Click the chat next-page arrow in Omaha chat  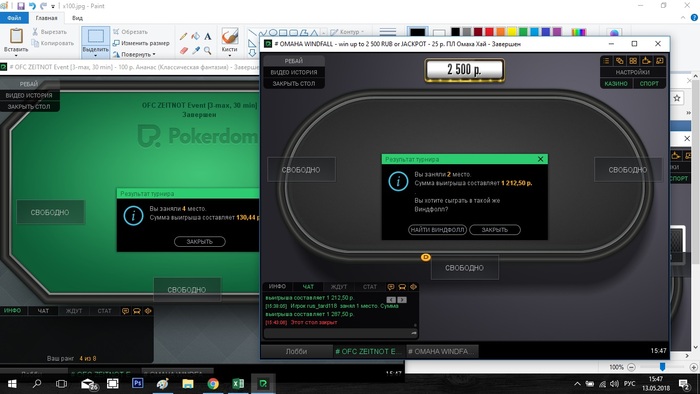click(x=402, y=300)
